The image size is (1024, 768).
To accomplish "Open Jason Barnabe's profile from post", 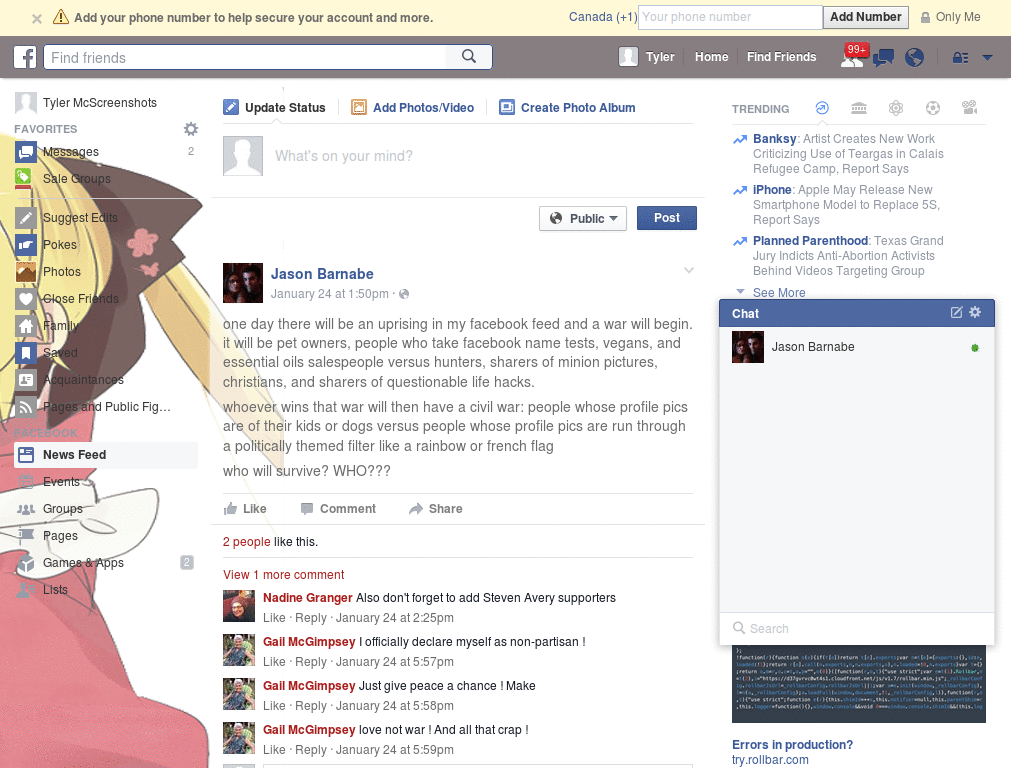I will 322,274.
